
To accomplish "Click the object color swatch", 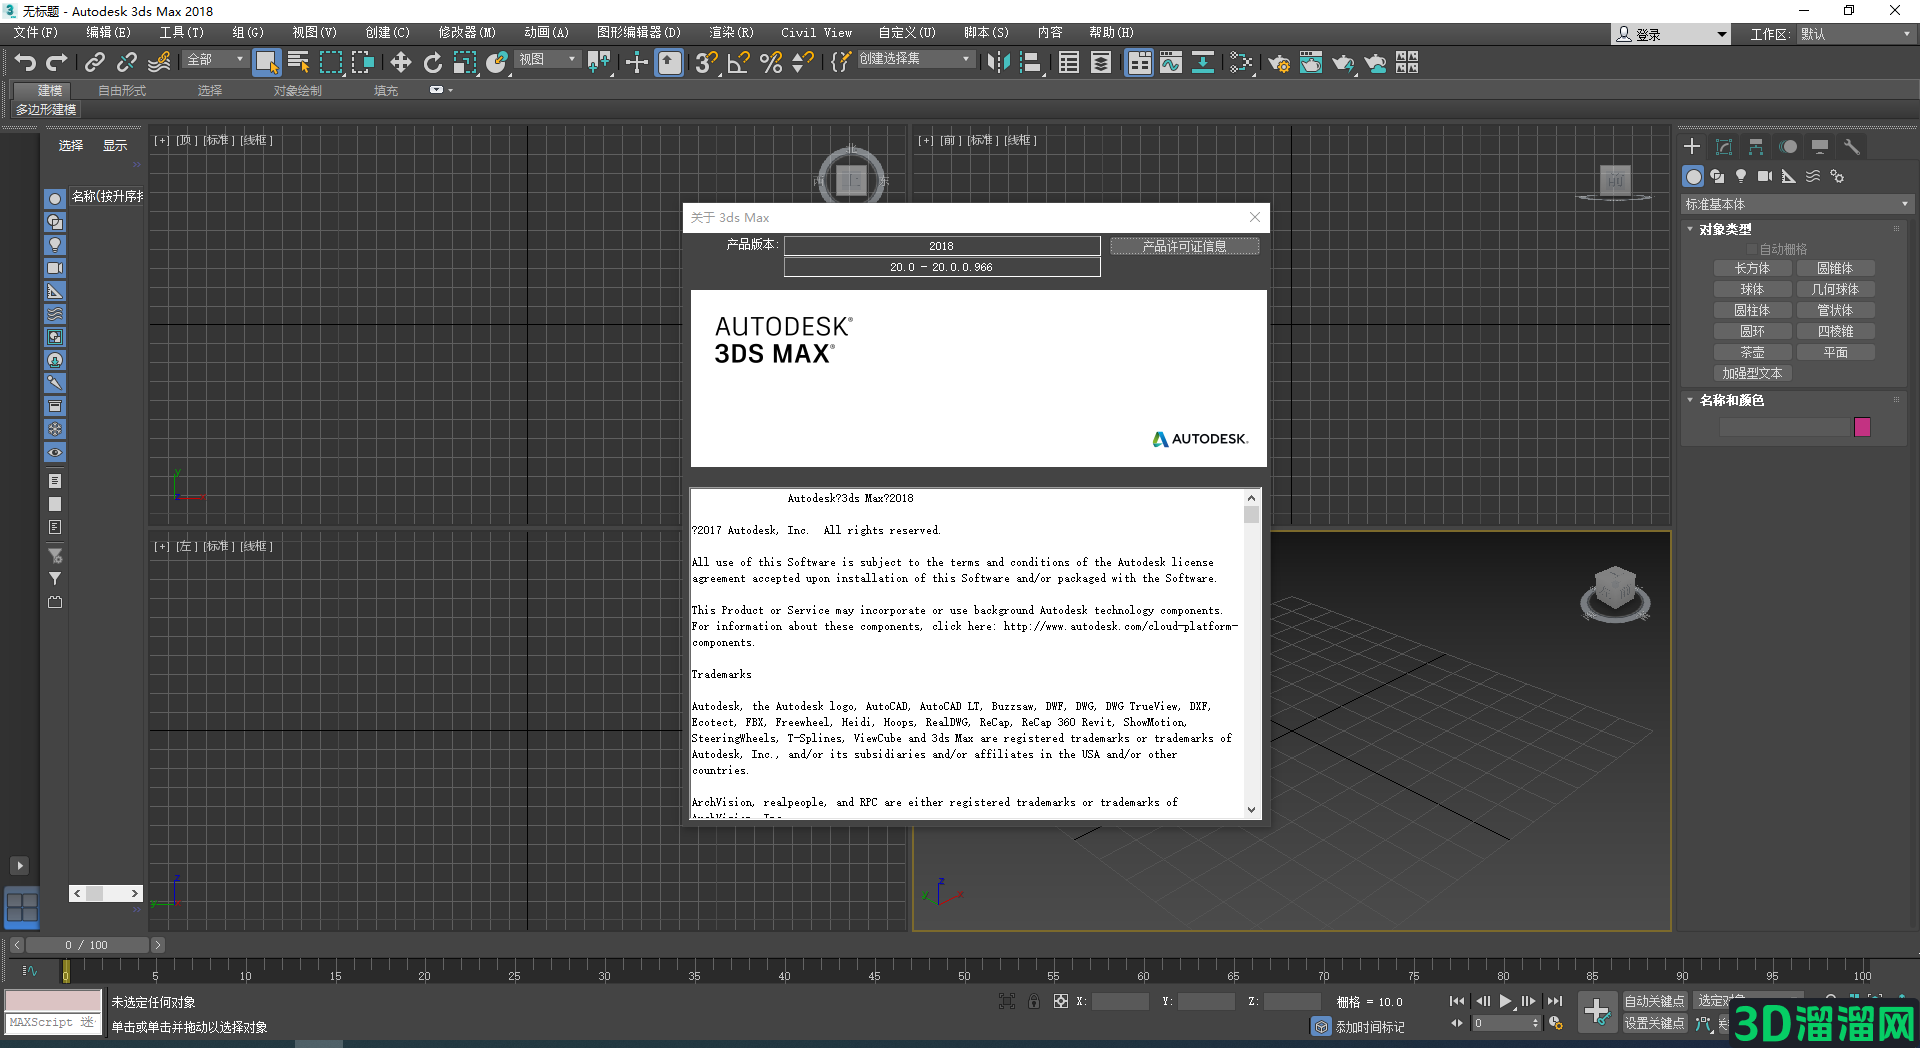I will pos(1861,426).
